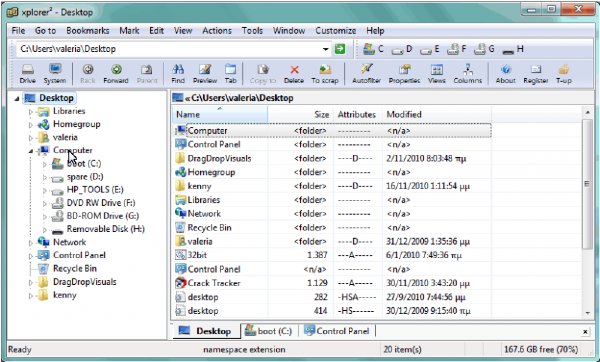Open the File menu
This screenshot has width=600, height=362.
18,31
